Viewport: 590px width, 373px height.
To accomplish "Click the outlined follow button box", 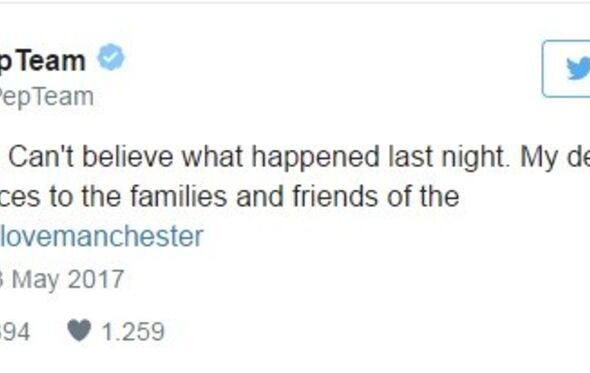I will 566,69.
